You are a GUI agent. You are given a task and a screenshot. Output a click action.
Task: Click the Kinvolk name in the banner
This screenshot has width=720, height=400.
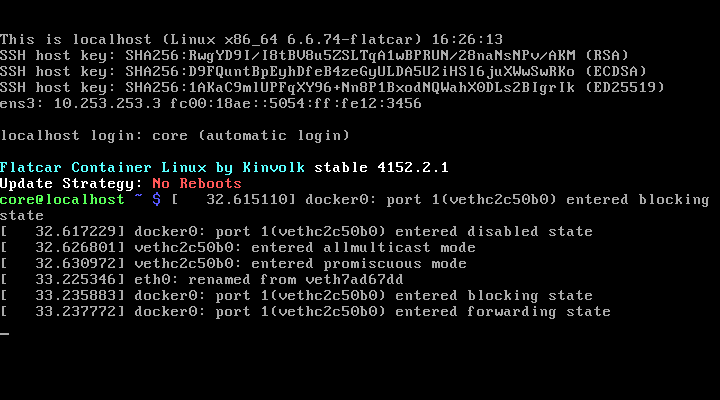[x=273, y=167]
